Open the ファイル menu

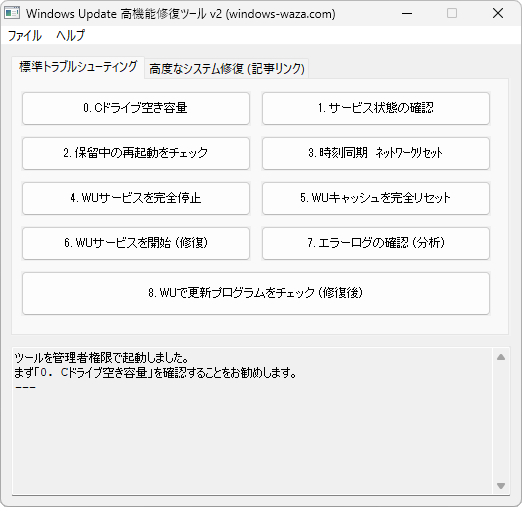(x=25, y=35)
